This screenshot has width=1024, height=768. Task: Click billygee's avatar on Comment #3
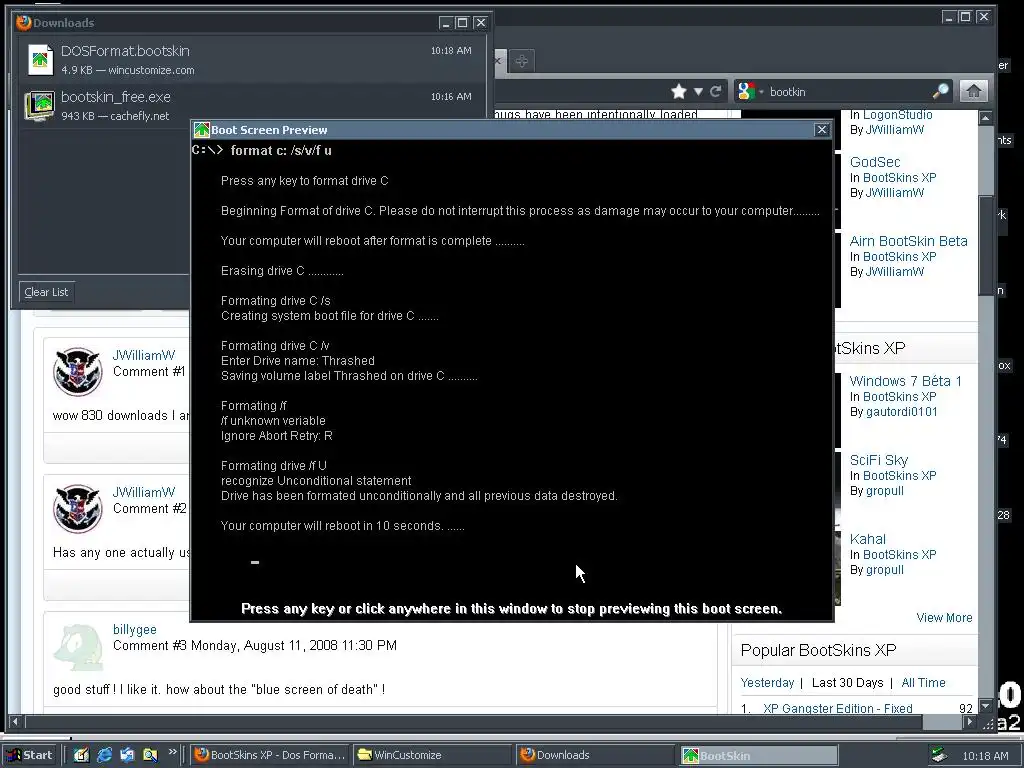(x=78, y=647)
